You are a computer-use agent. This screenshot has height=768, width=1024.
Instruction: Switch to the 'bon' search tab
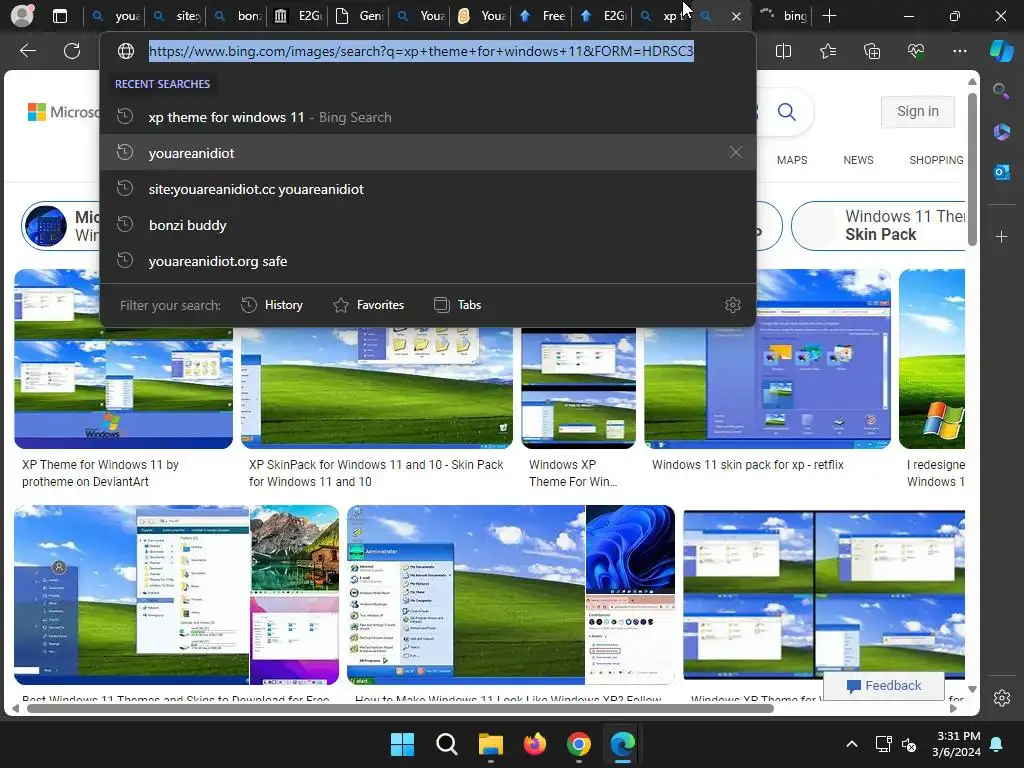[x=238, y=16]
